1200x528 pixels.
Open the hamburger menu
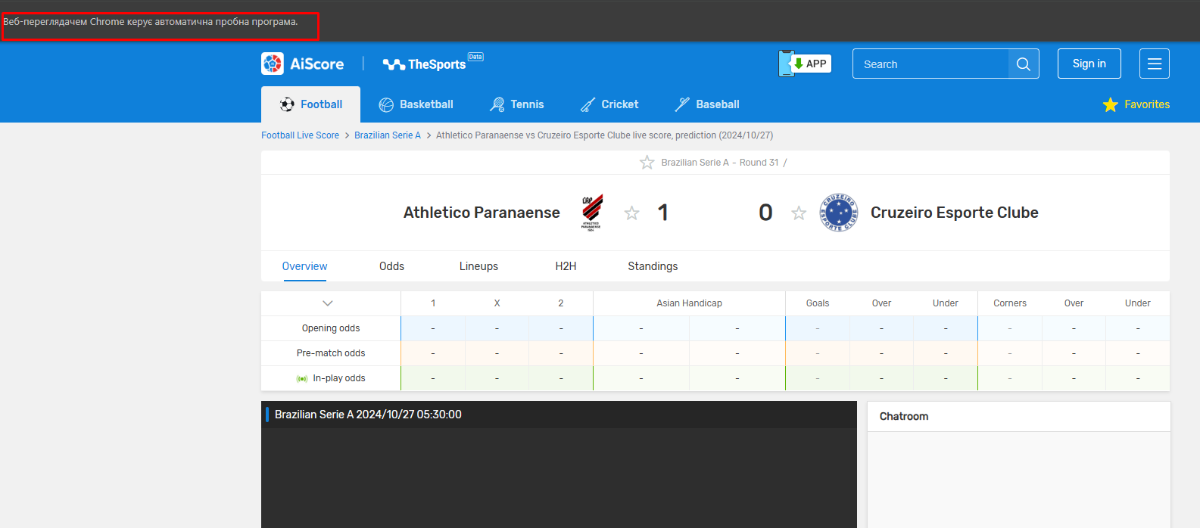pos(1154,64)
